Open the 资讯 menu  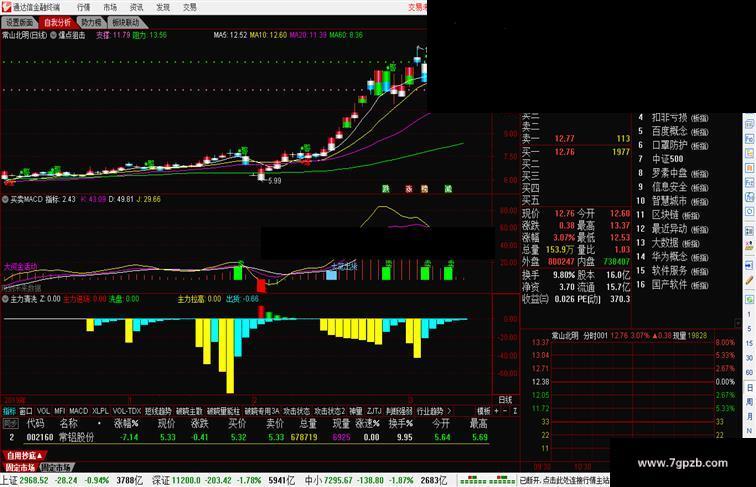(x=136, y=7)
